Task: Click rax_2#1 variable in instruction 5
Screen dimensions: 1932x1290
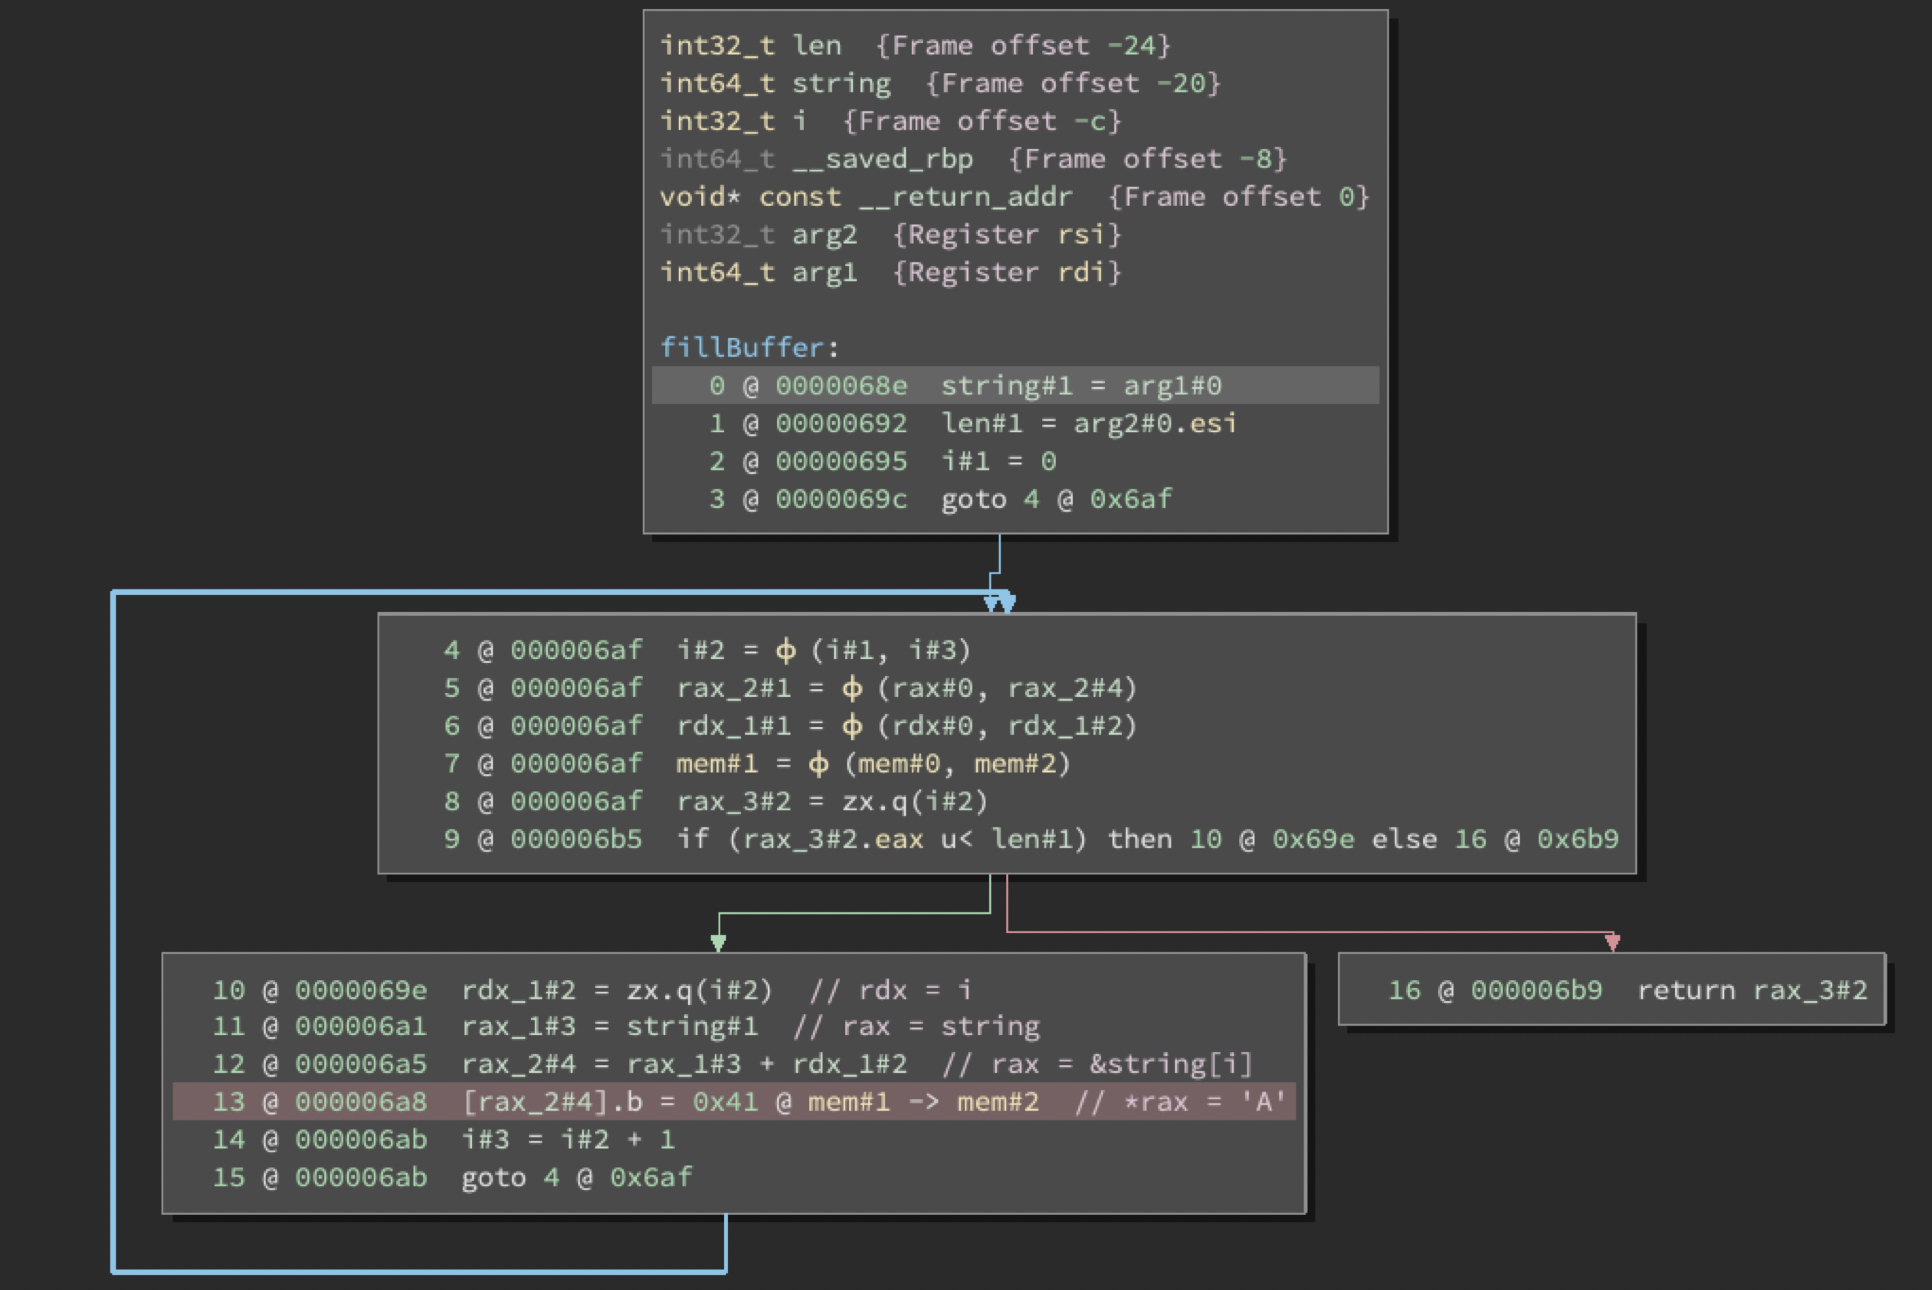Action: click(x=733, y=688)
